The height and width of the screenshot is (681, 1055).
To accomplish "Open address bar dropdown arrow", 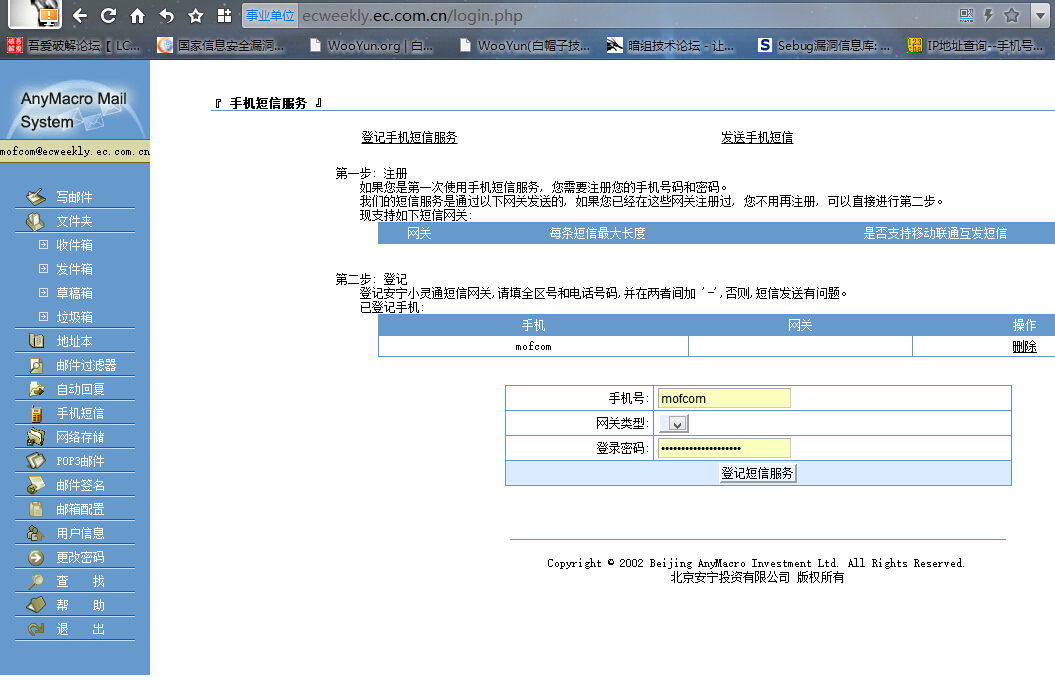I will 1040,16.
